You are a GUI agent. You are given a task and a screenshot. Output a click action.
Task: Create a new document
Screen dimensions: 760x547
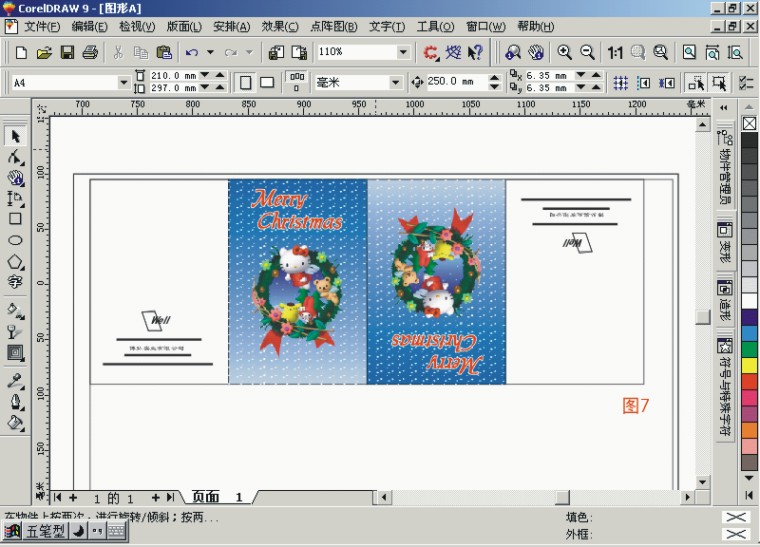pyautogui.click(x=21, y=52)
